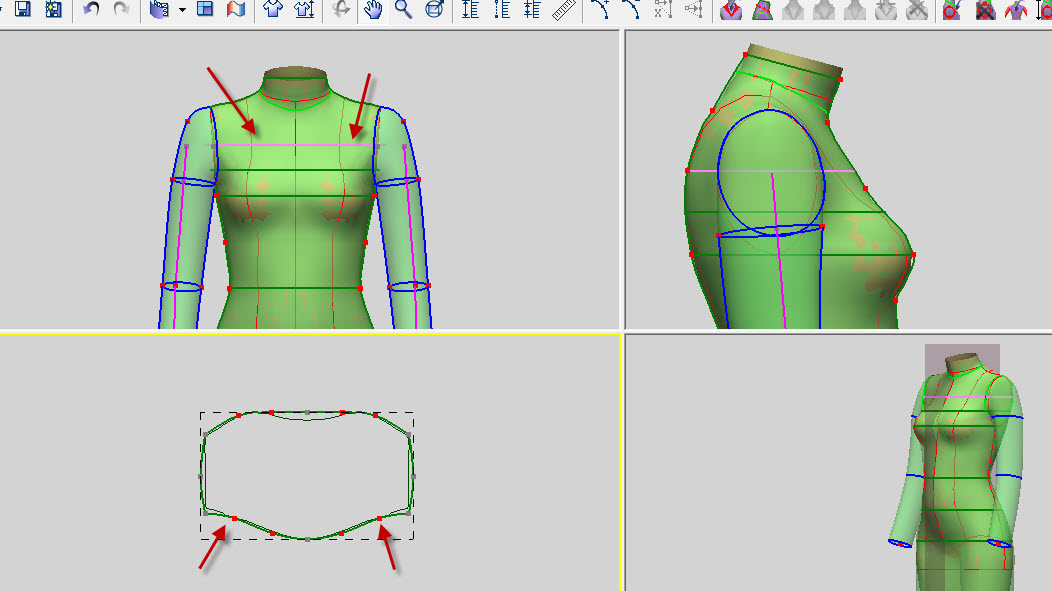Click the first greyed-out torso icon
This screenshot has width=1052, height=591.
[793, 10]
